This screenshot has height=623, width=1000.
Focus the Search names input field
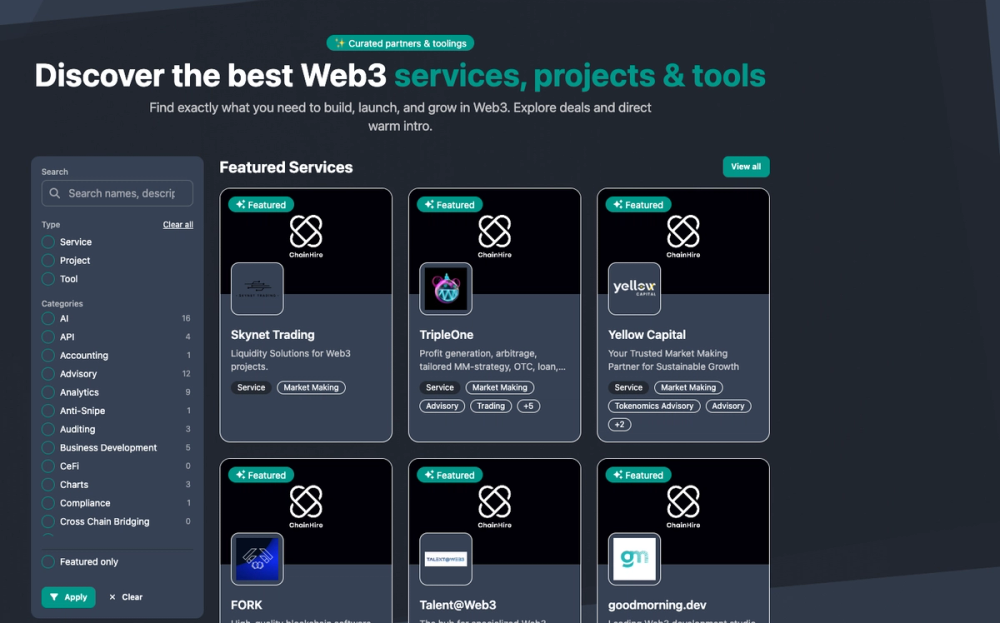pos(117,193)
